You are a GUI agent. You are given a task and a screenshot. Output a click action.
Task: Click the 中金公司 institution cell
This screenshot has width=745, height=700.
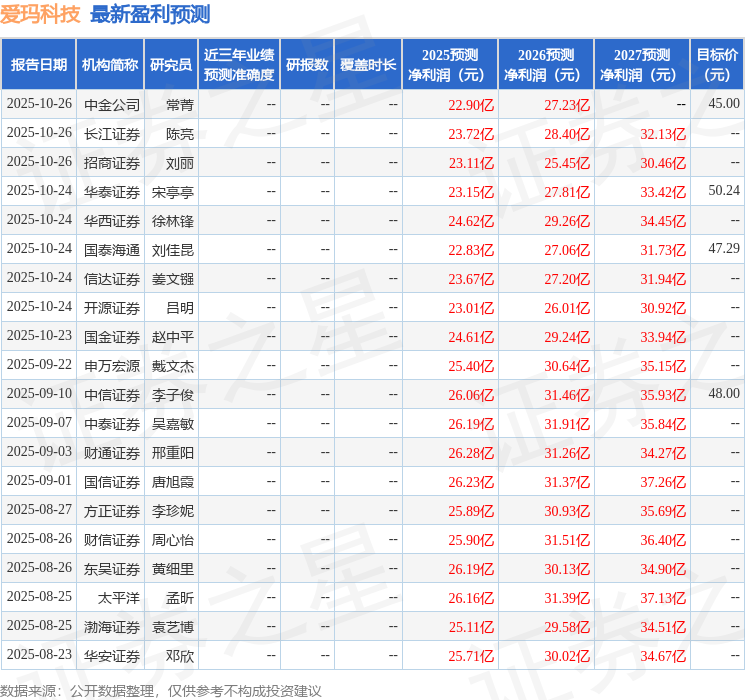pos(112,104)
